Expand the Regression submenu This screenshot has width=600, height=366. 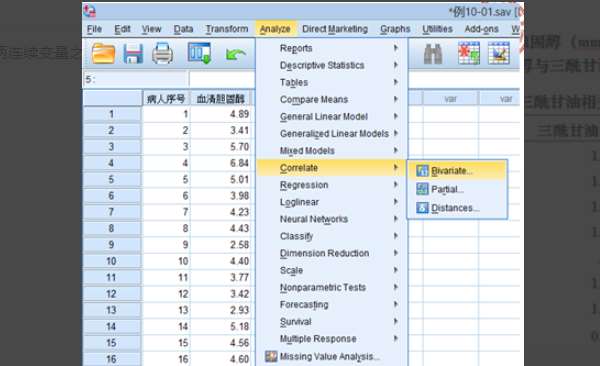click(331, 185)
